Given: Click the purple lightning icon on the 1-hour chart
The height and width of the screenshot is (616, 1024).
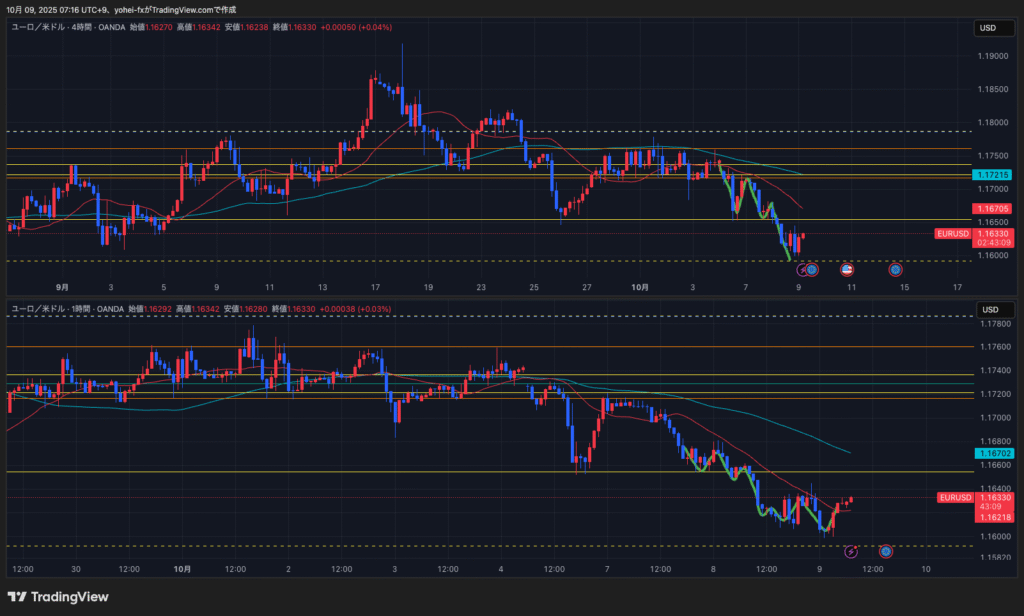Looking at the screenshot, I should pos(851,551).
